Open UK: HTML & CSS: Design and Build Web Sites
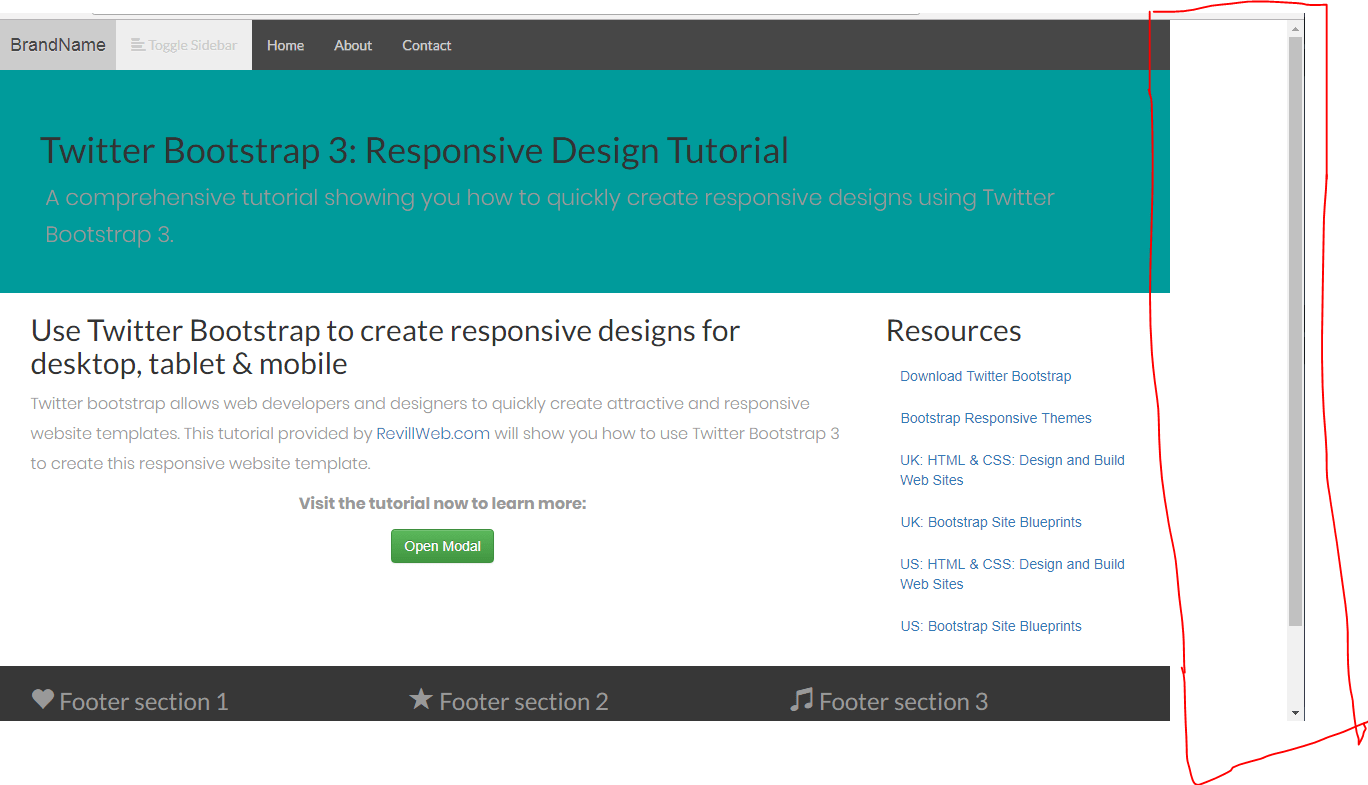 point(1012,470)
